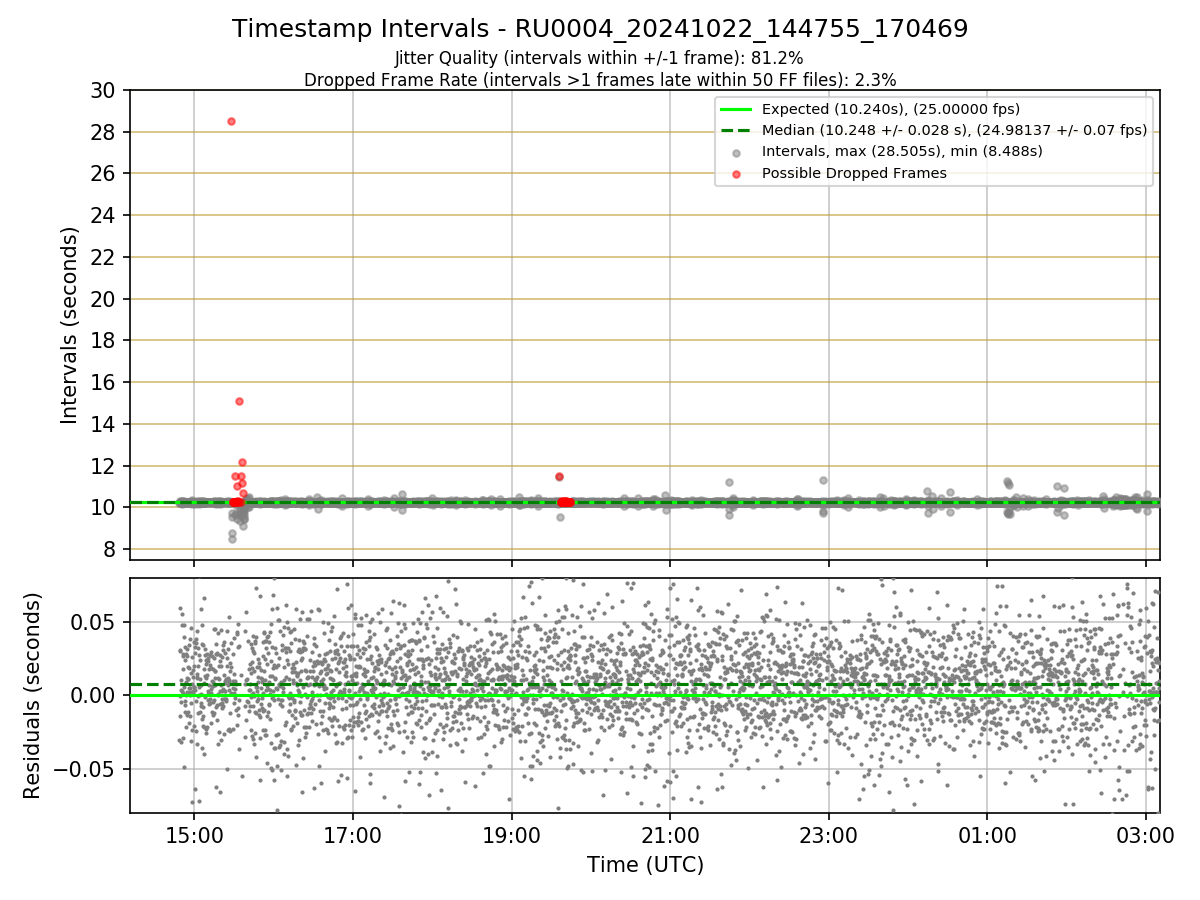Click the '21:00' x-axis tick label

click(670, 833)
